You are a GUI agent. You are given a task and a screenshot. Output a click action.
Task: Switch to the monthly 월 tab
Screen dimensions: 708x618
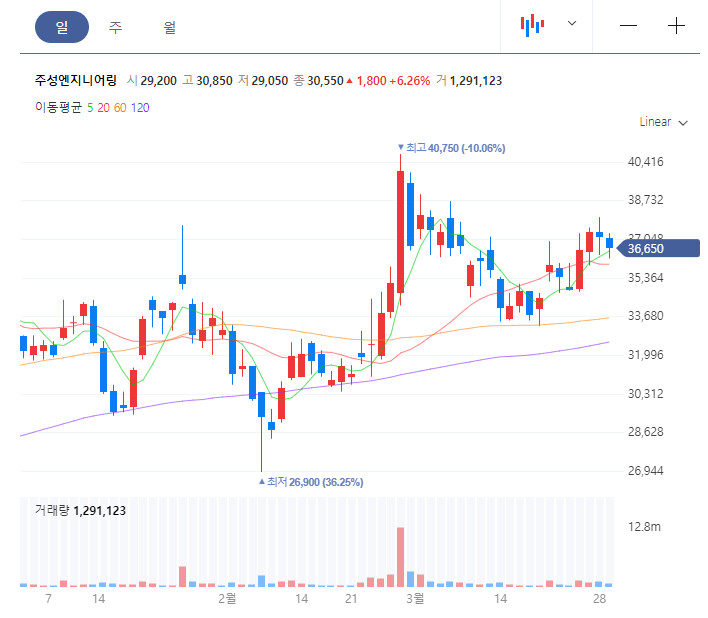[170, 27]
